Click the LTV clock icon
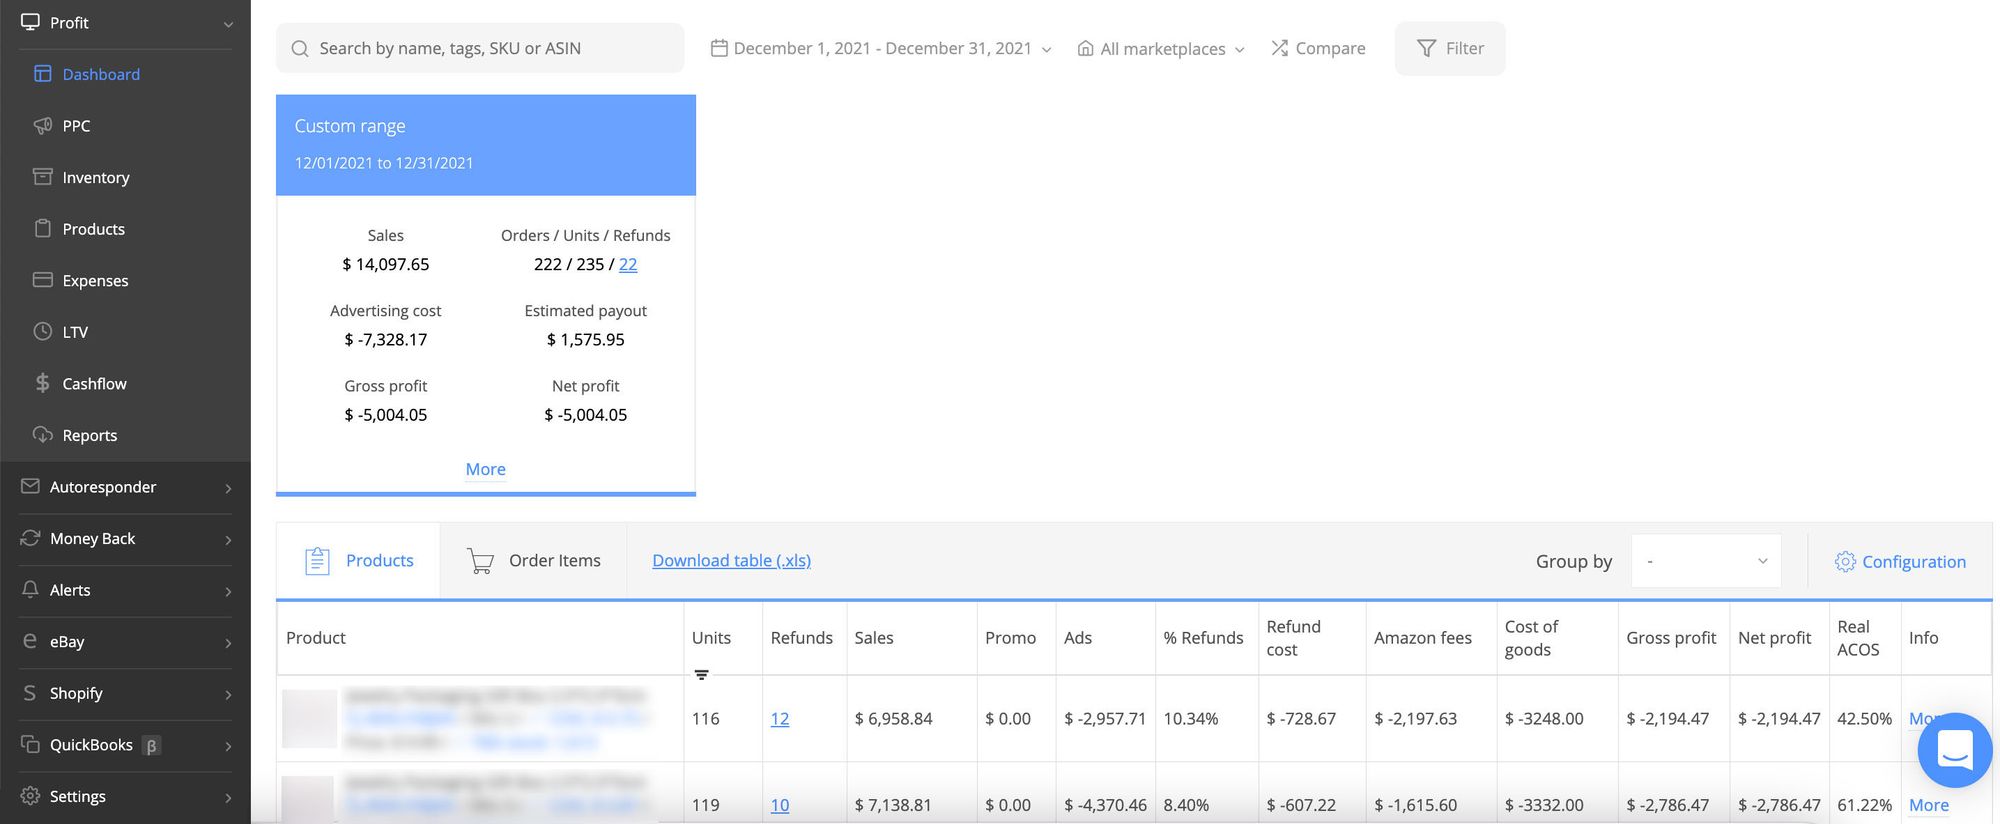Image resolution: width=2000 pixels, height=824 pixels. (42, 332)
